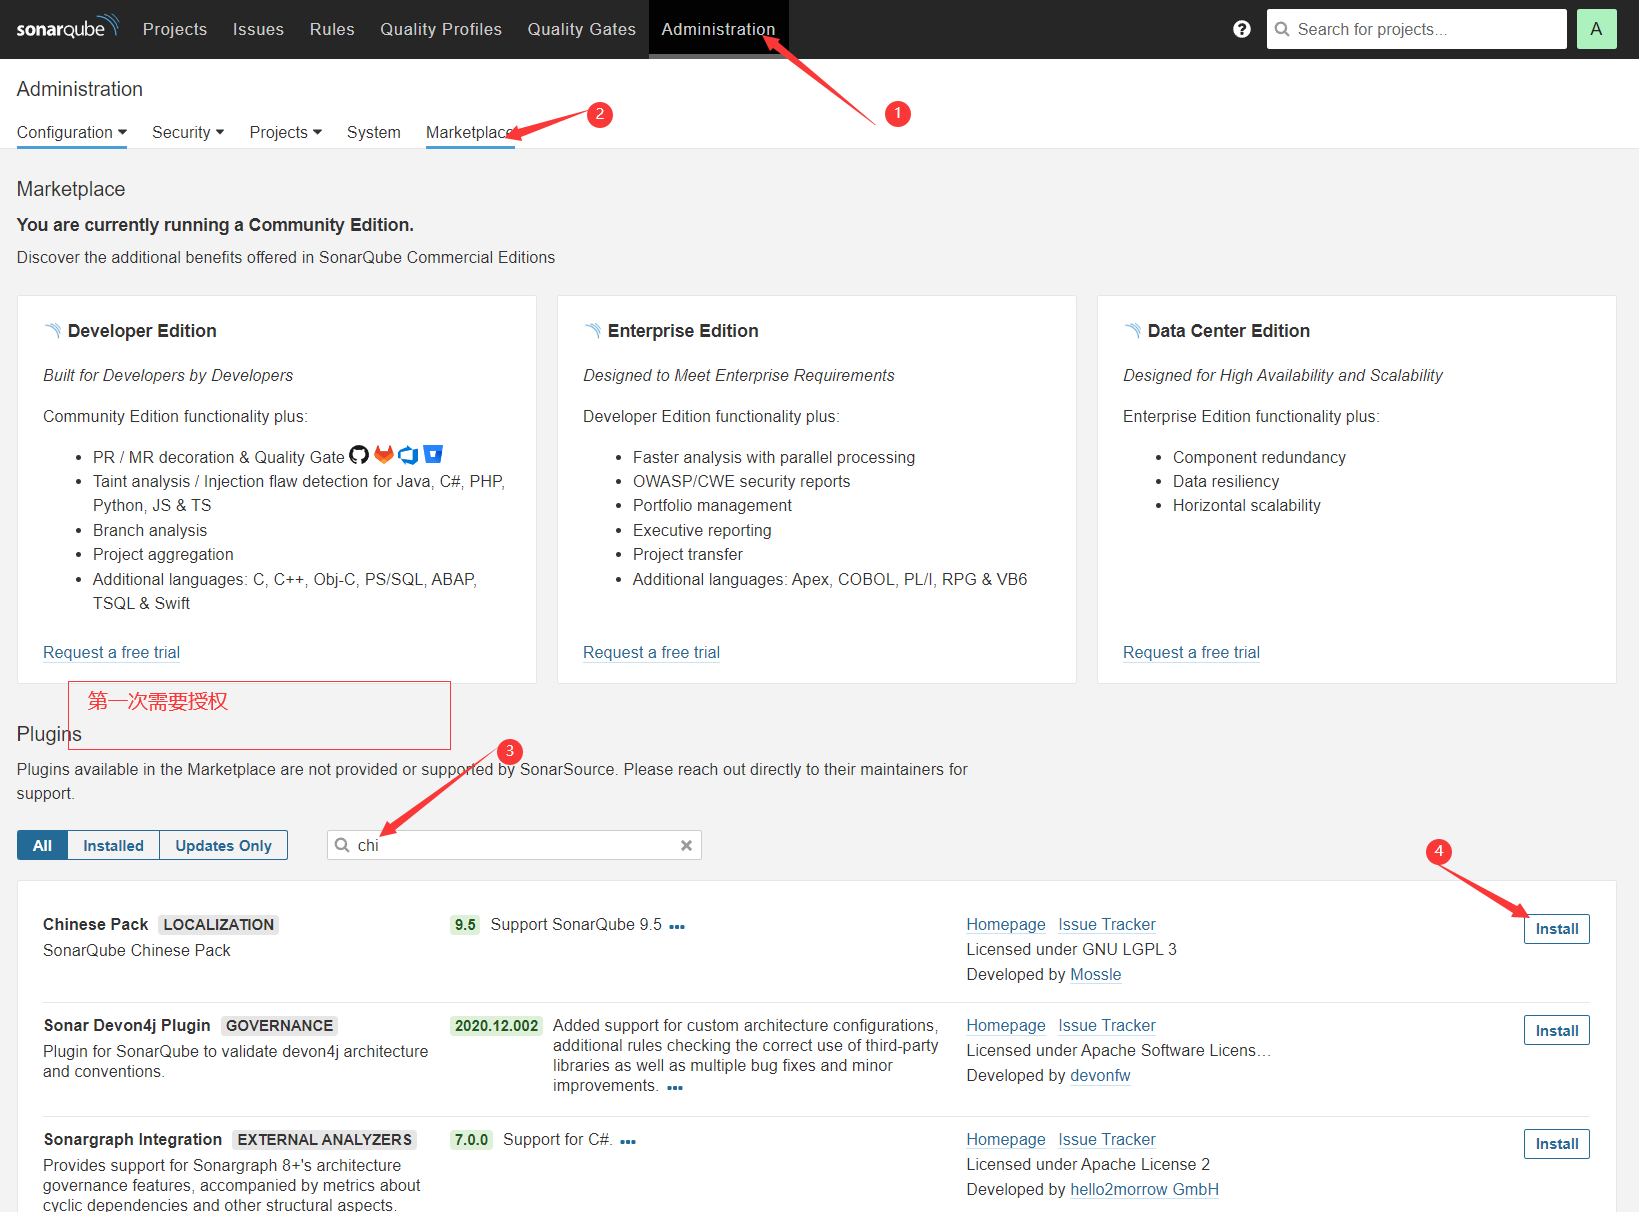The width and height of the screenshot is (1639, 1212).
Task: Open the Configuration dropdown
Action: [72, 132]
